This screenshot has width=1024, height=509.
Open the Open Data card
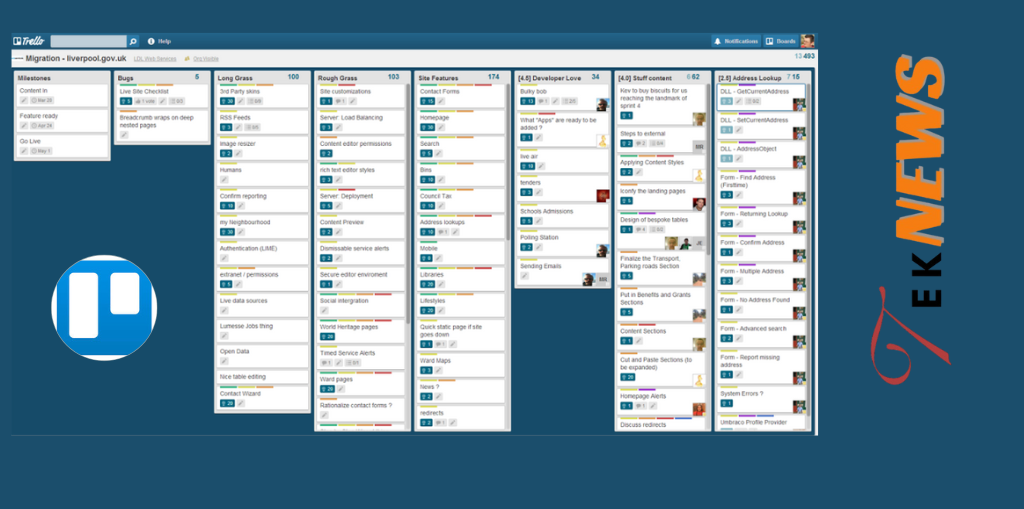263,356
